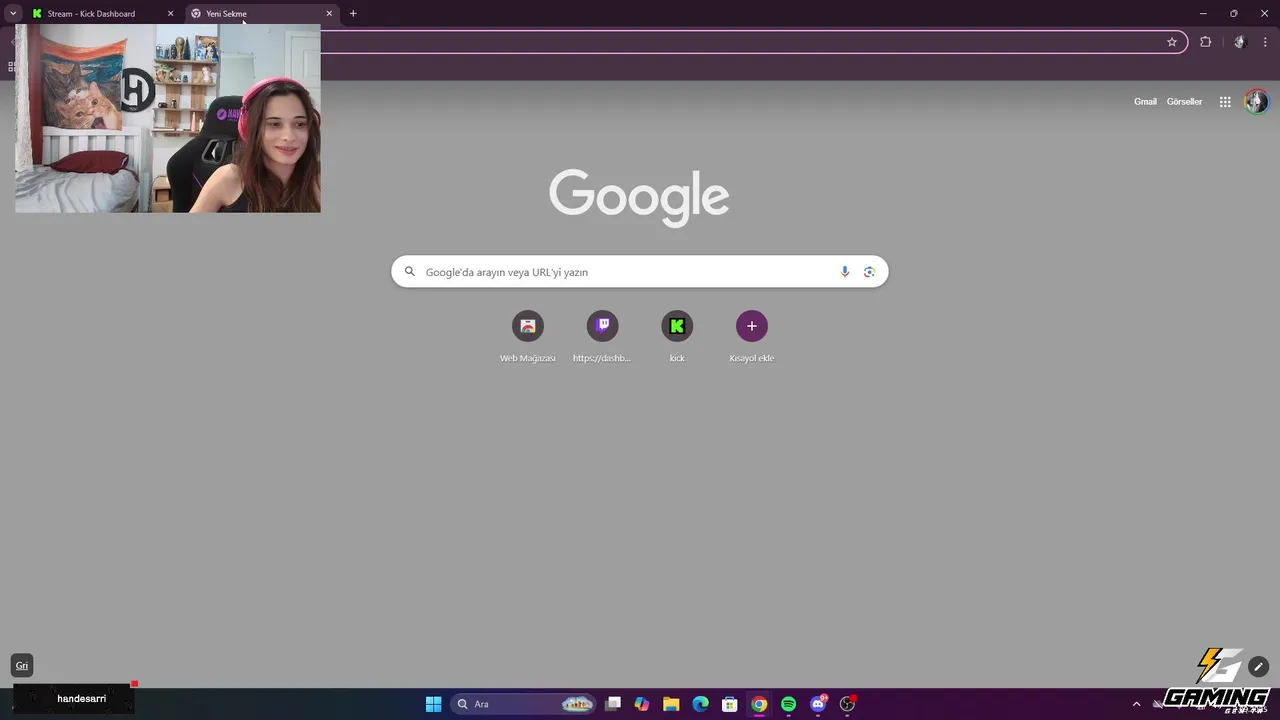Select the Yeni Sekme tab

tap(260, 14)
